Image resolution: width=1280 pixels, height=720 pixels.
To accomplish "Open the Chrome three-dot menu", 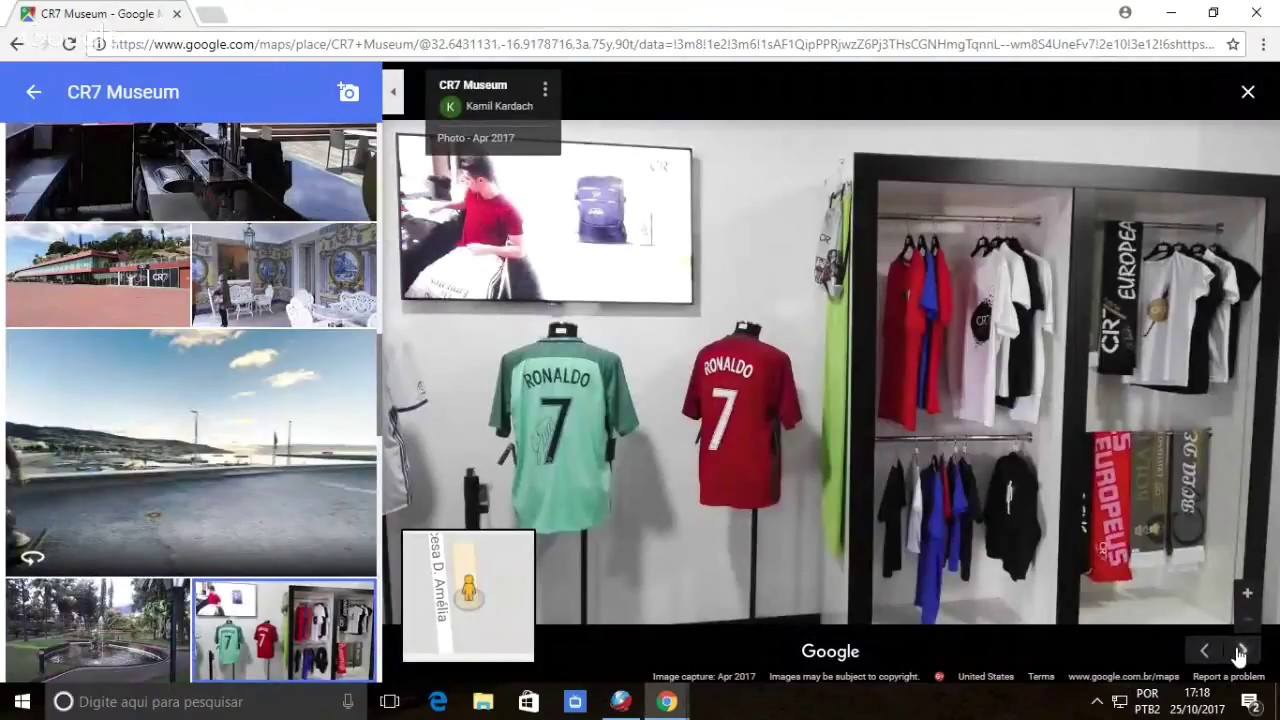I will [x=1263, y=44].
